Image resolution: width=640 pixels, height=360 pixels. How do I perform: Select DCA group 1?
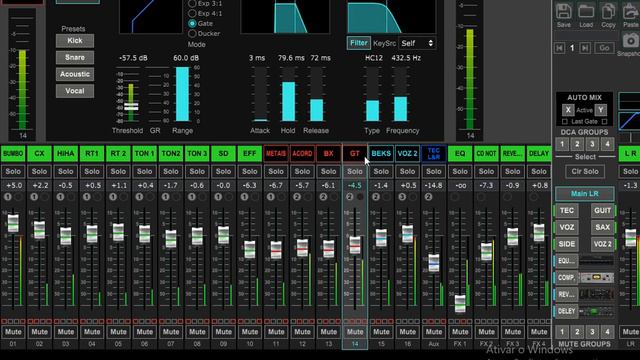pyautogui.click(x=562, y=144)
